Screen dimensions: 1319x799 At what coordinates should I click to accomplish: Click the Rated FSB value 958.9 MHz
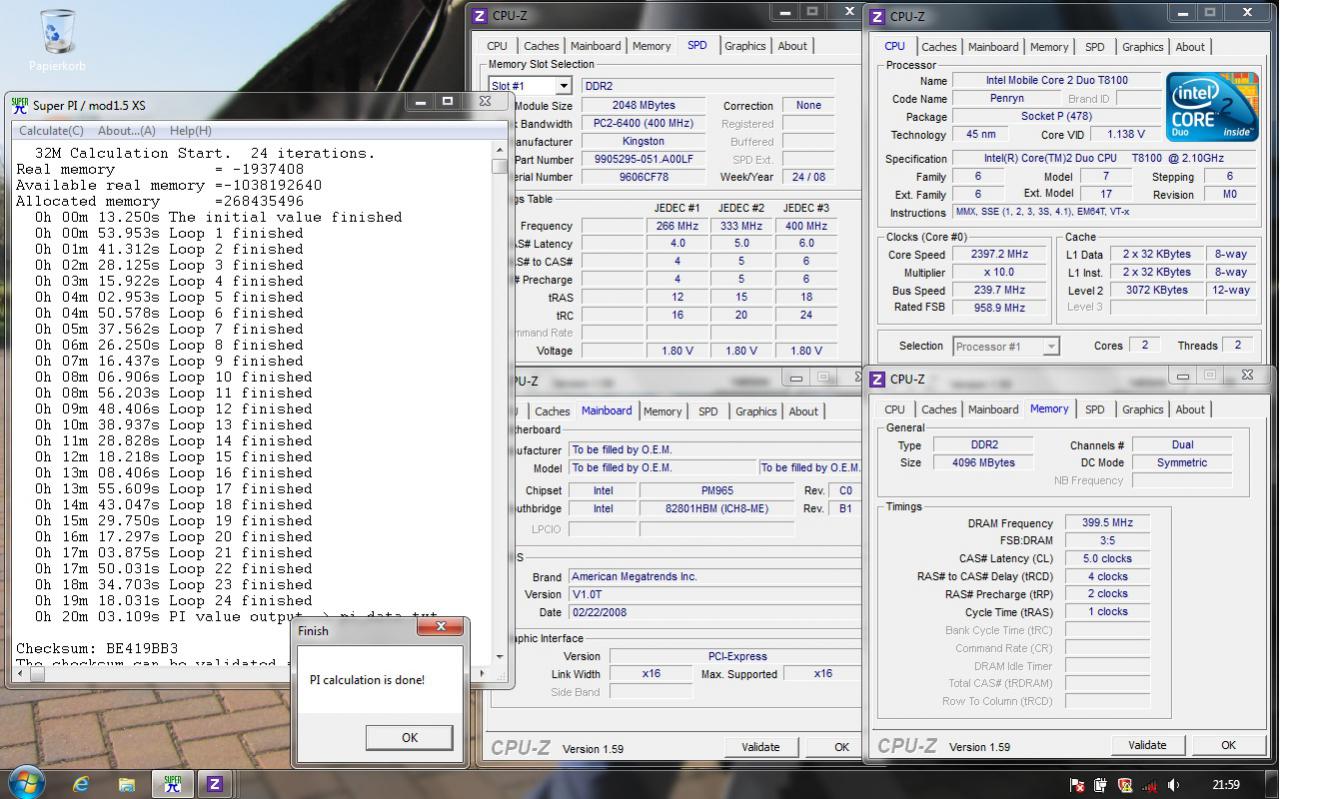pyautogui.click(x=998, y=308)
